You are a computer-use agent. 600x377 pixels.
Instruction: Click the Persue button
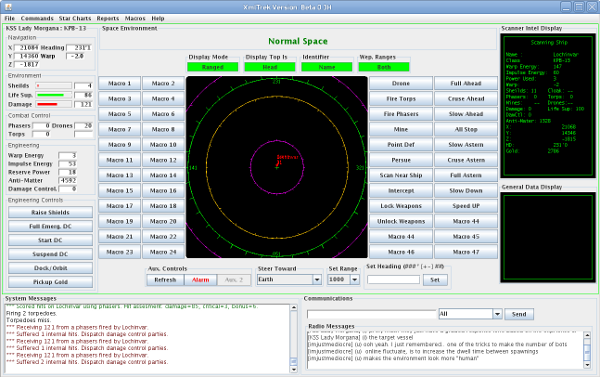coord(401,160)
